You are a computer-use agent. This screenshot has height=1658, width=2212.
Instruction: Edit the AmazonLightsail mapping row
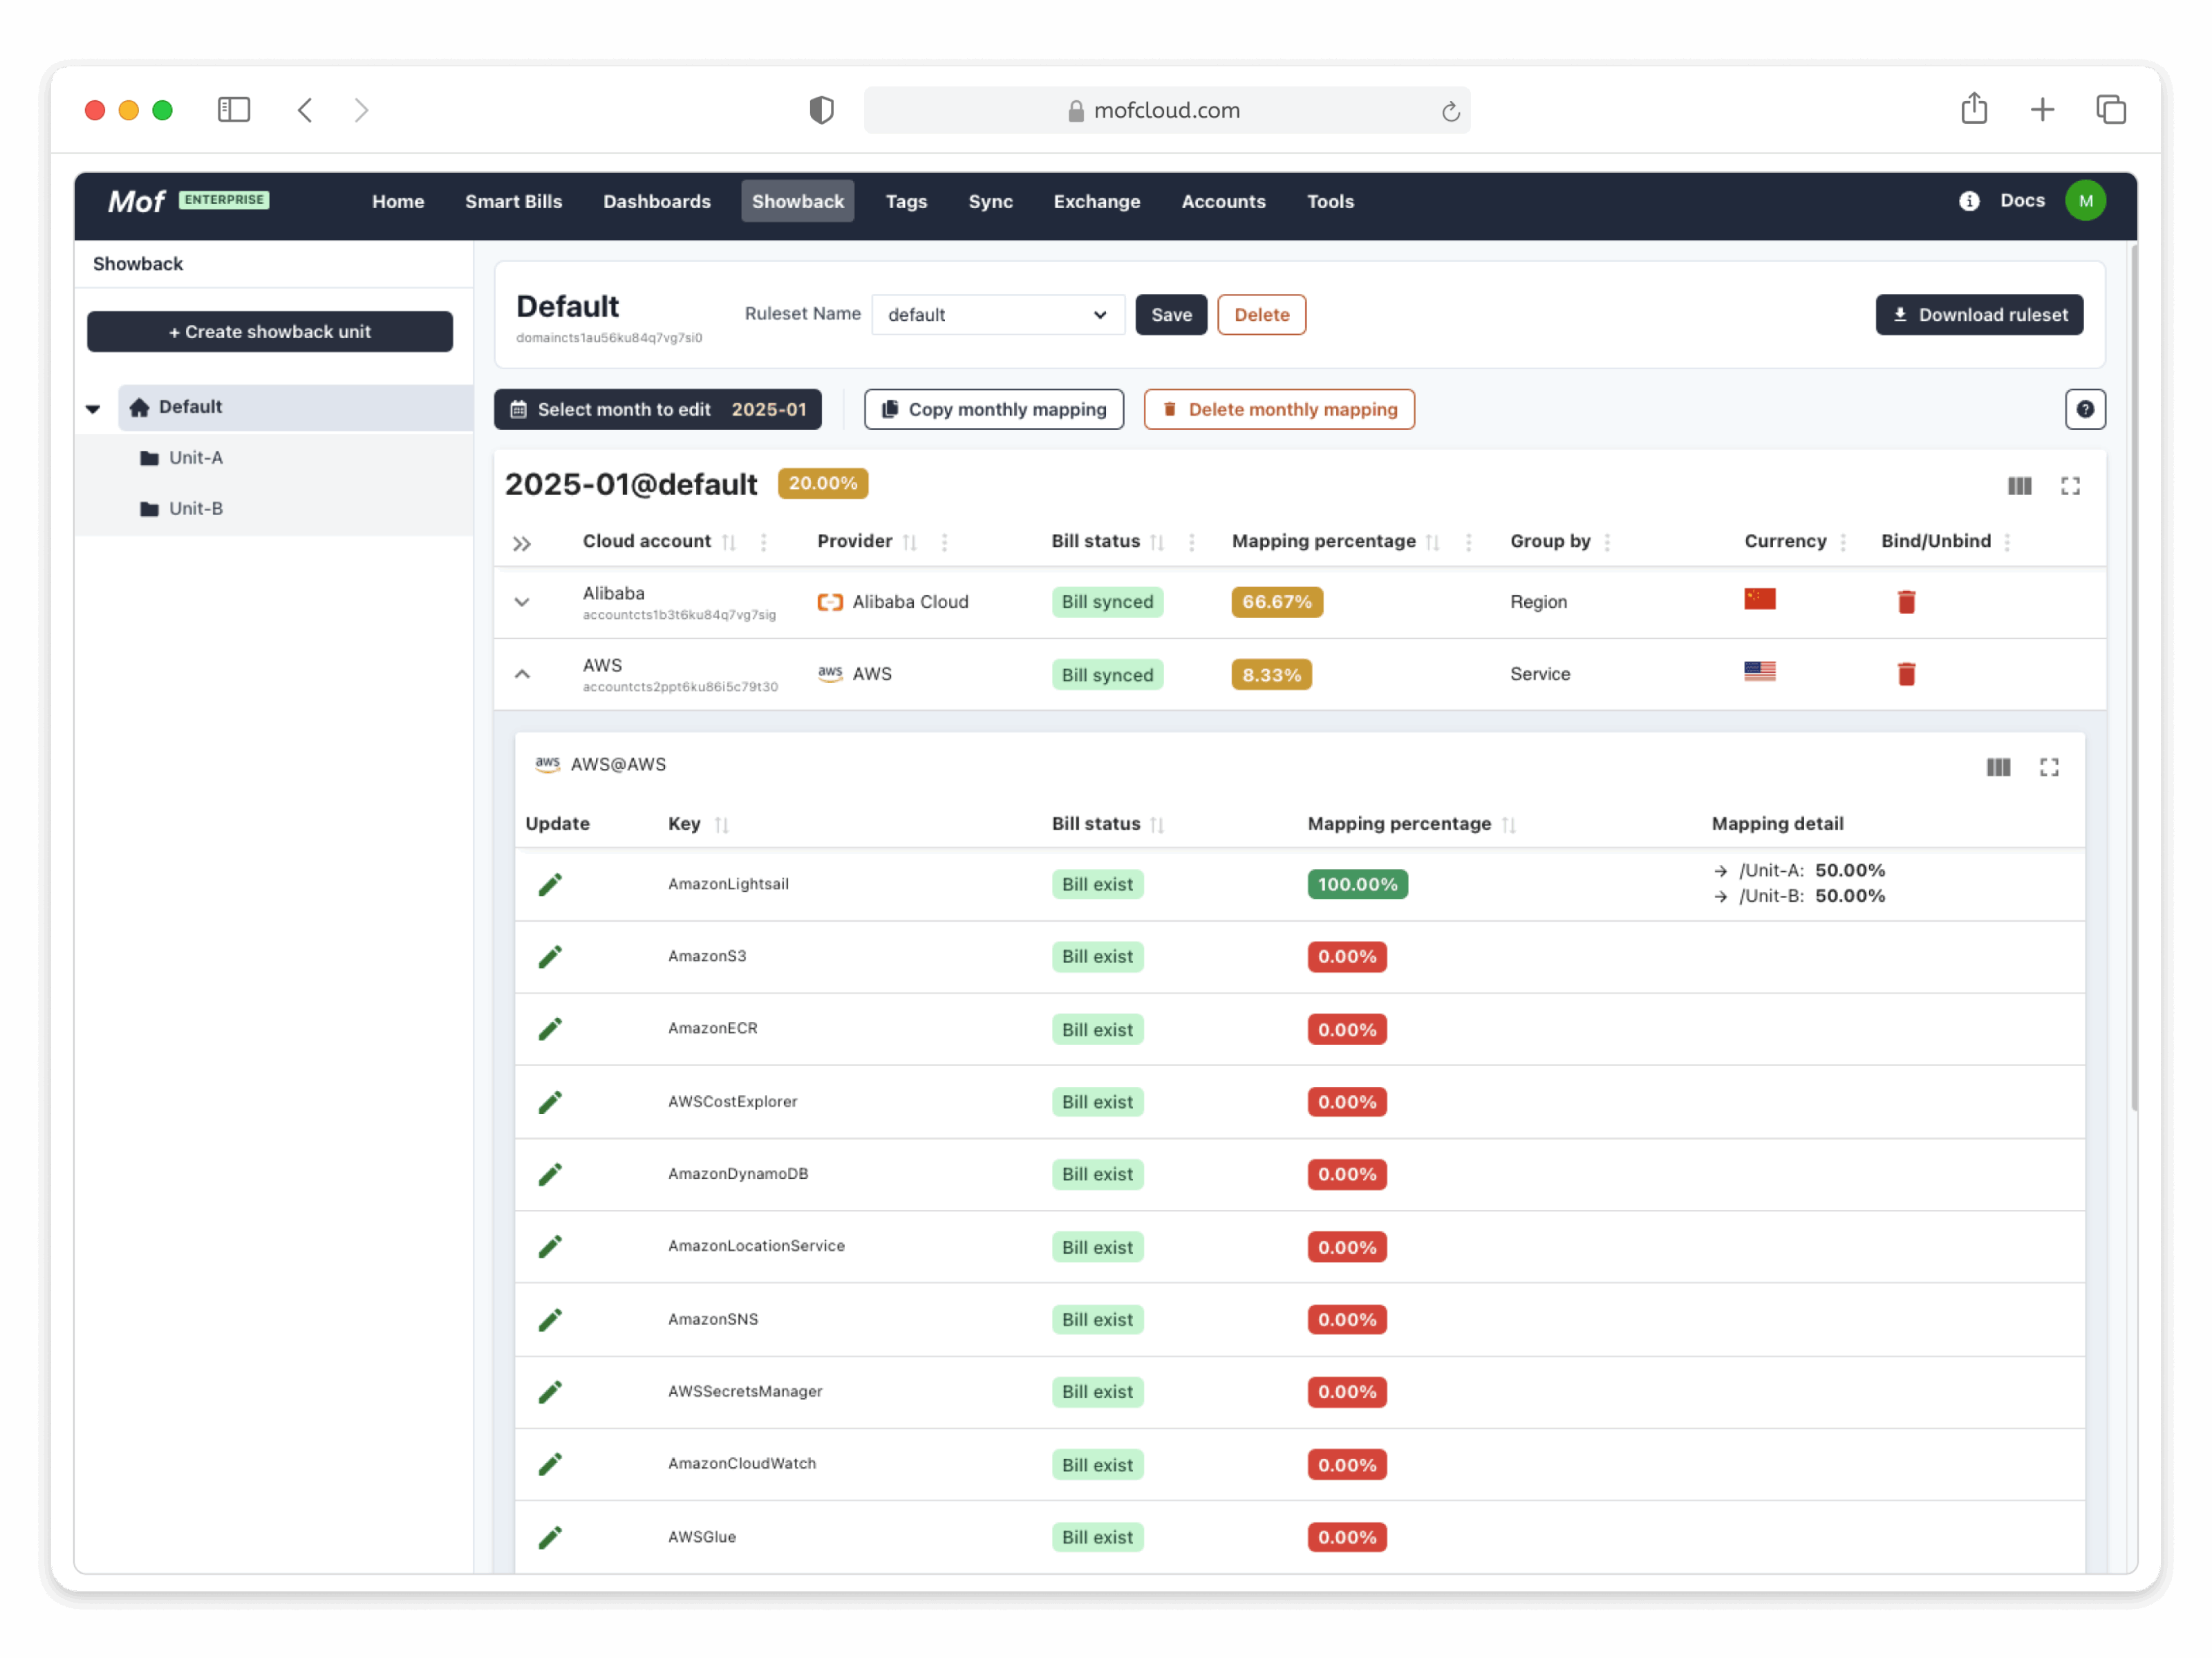click(x=550, y=884)
